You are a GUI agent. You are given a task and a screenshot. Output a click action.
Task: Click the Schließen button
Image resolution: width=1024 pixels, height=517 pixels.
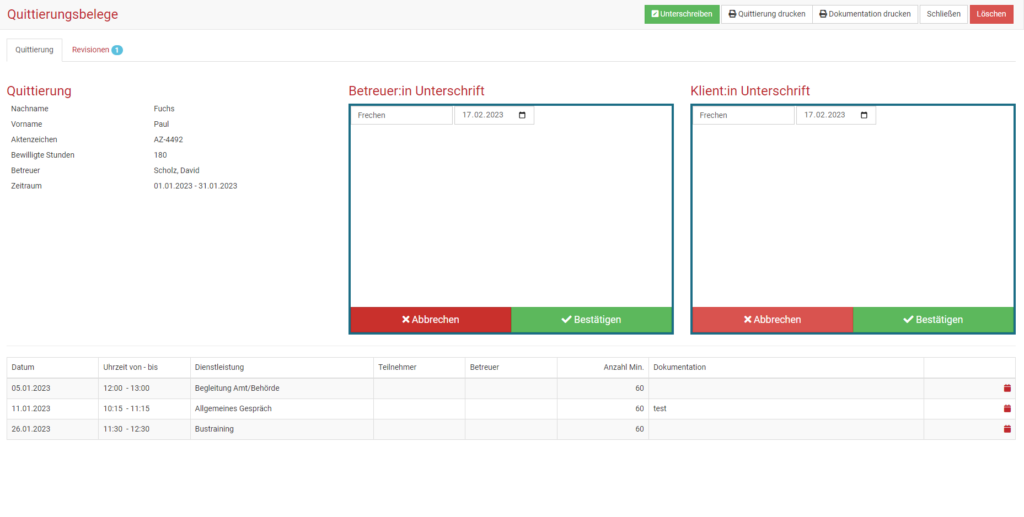tap(943, 14)
